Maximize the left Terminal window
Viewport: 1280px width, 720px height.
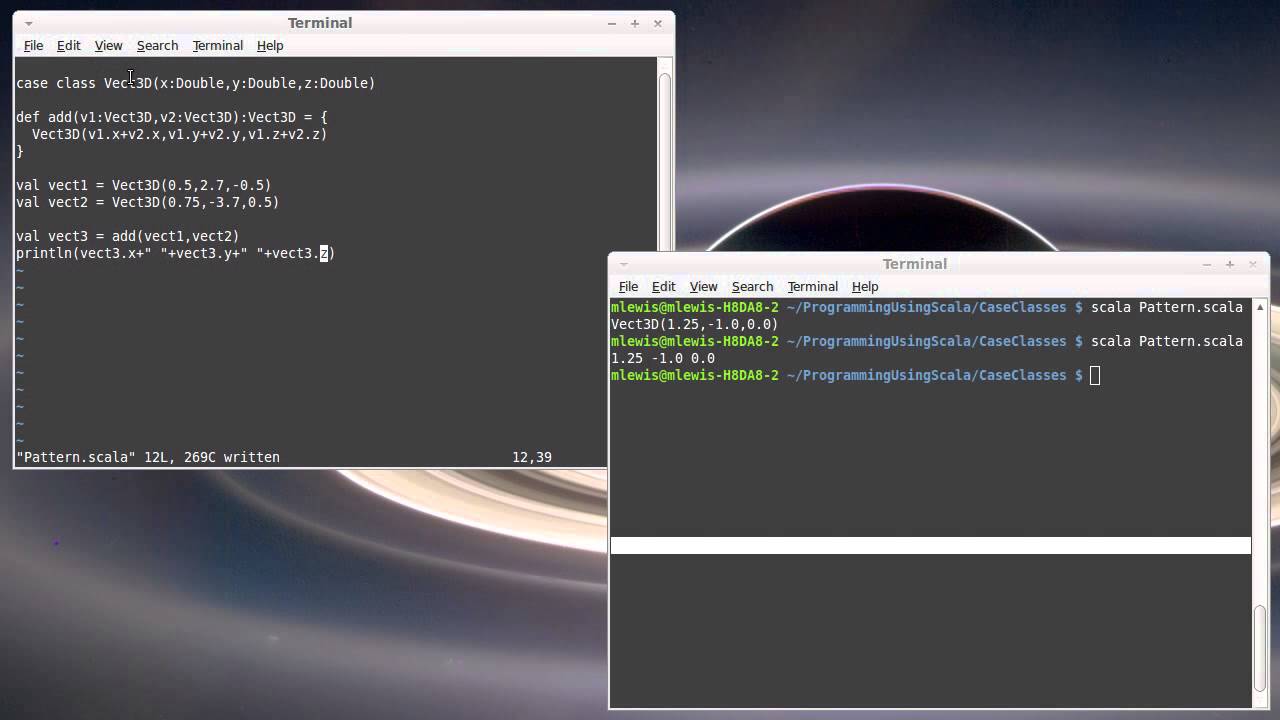click(635, 23)
